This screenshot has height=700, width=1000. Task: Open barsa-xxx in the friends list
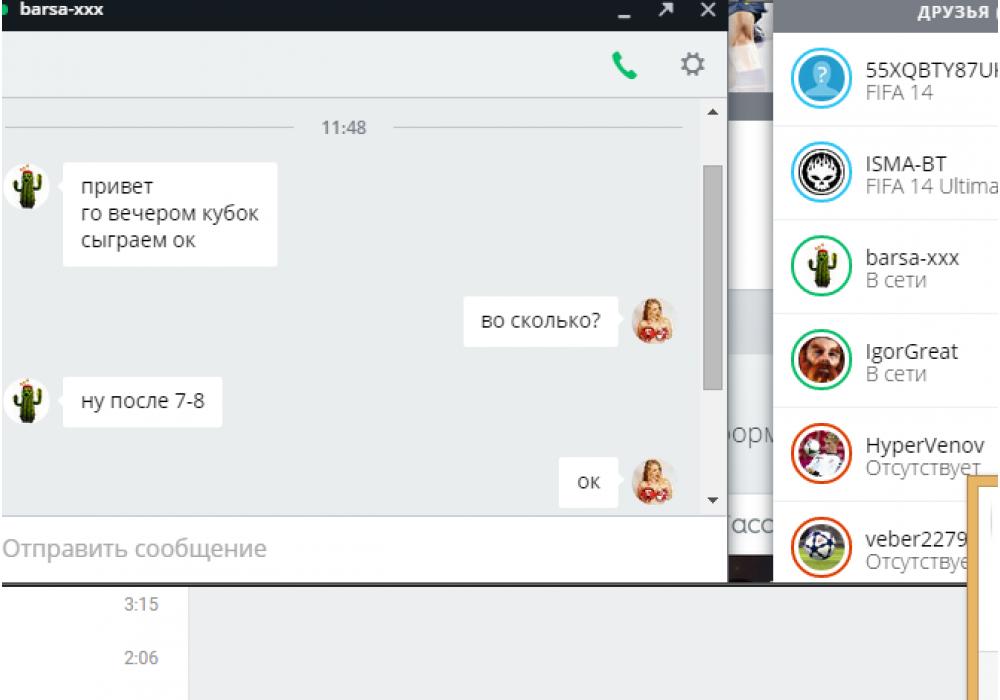pyautogui.click(x=911, y=267)
